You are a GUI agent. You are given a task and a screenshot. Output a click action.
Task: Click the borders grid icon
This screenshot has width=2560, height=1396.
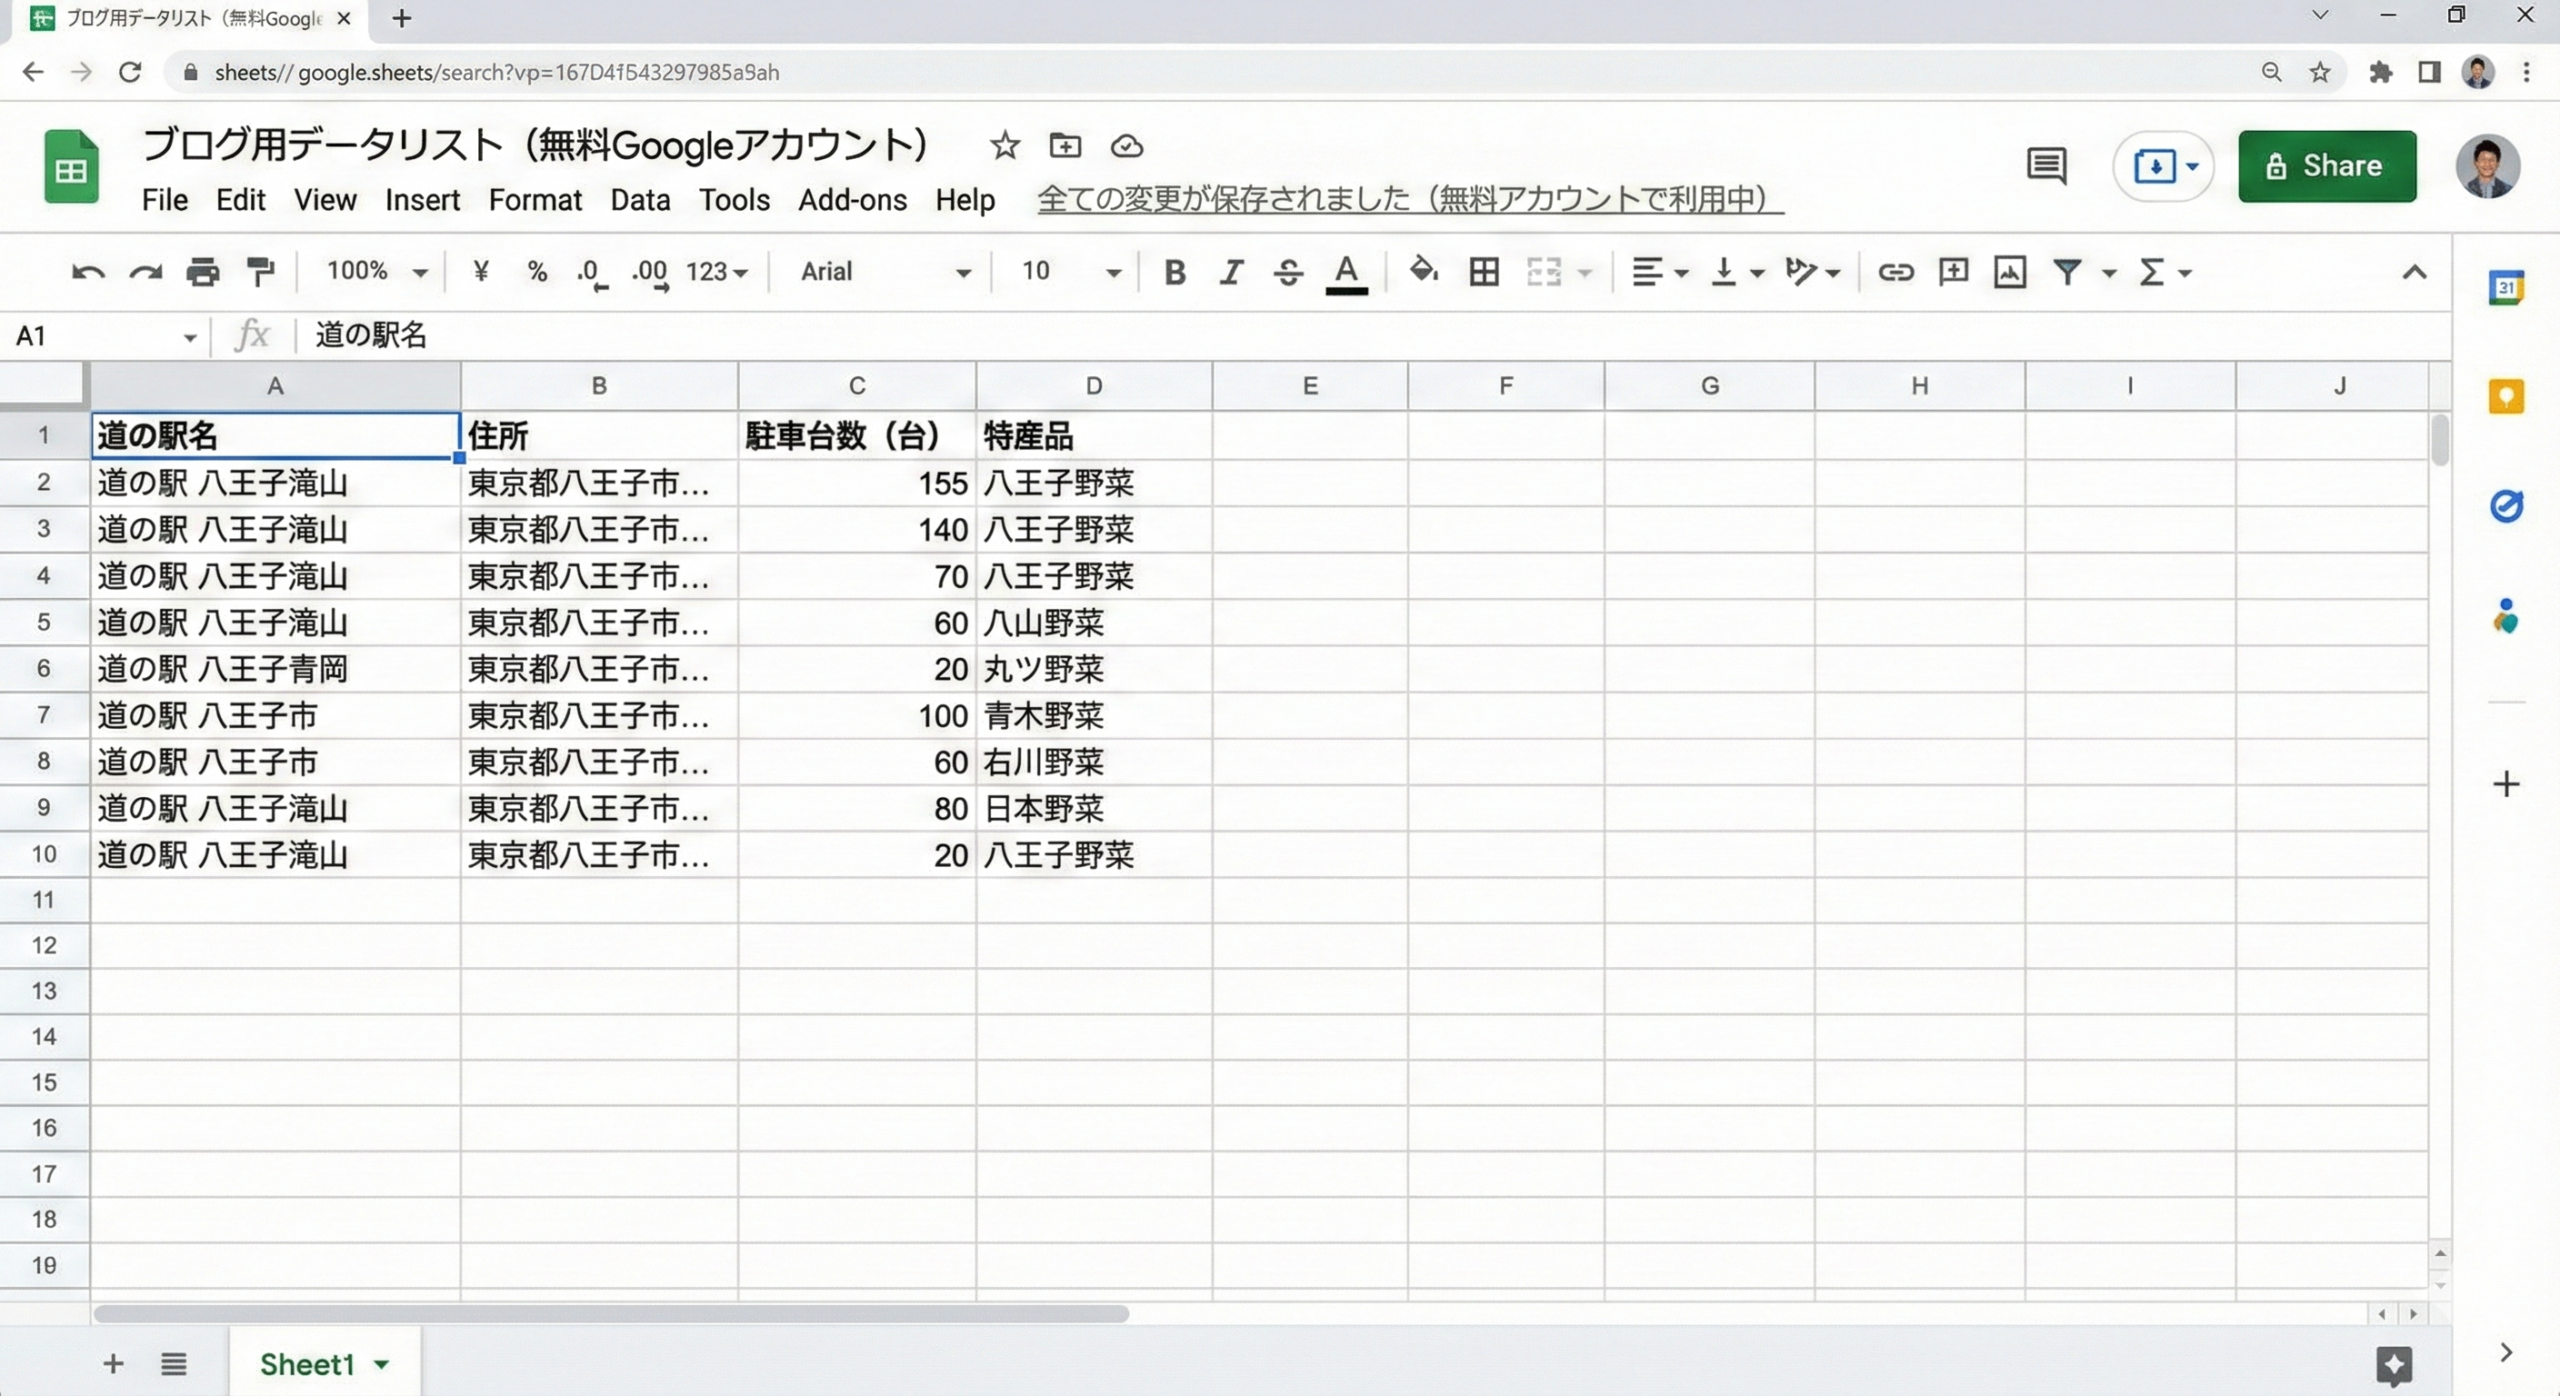pos(1484,272)
